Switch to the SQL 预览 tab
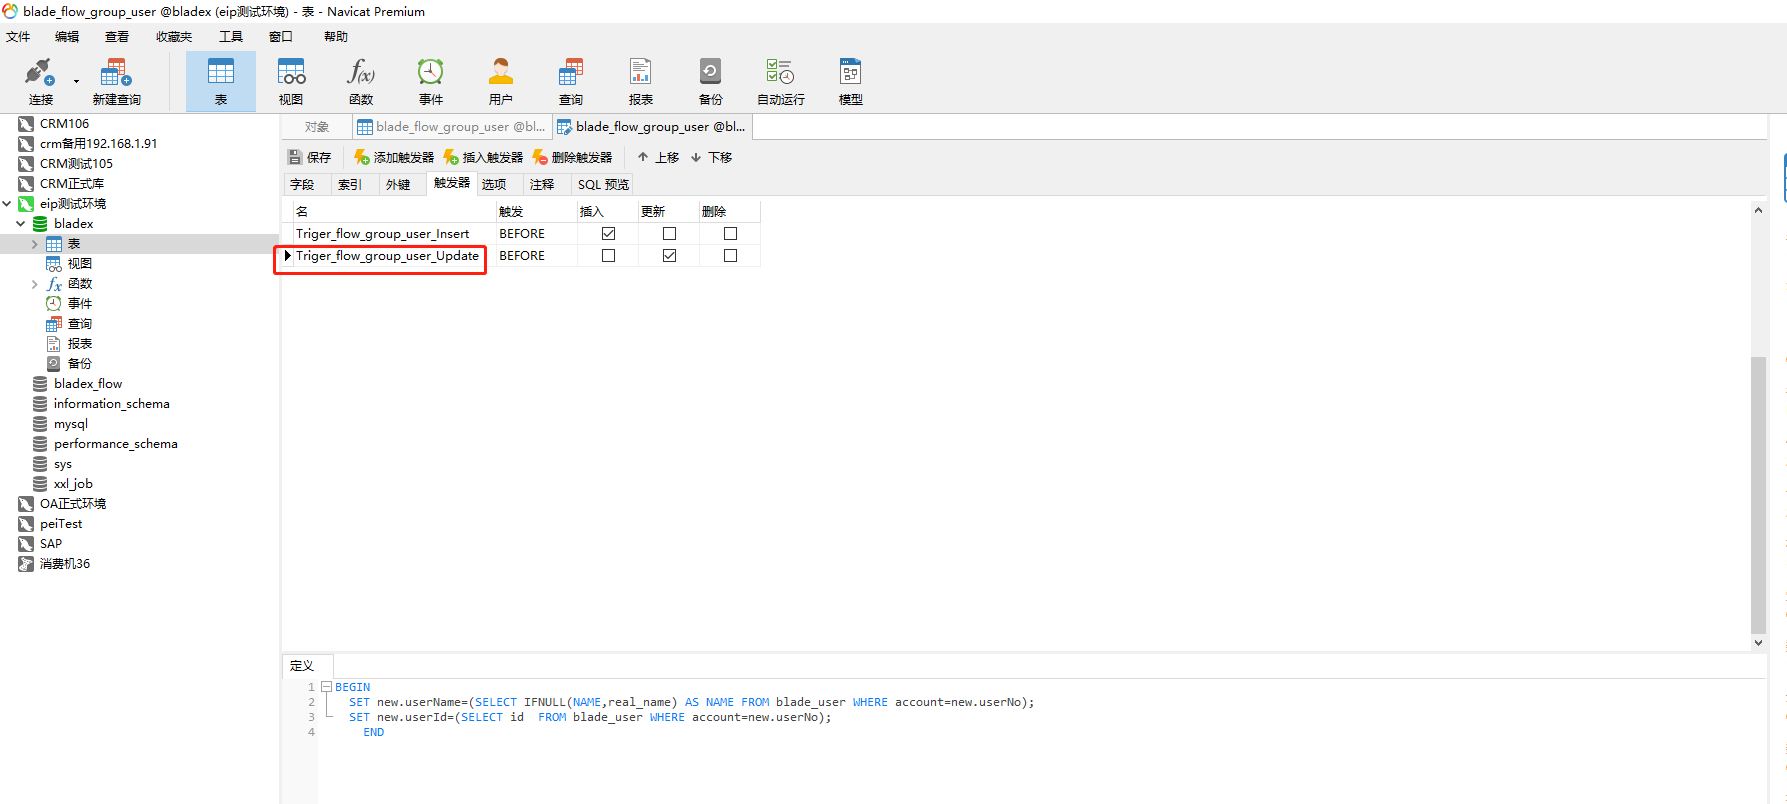Viewport: 1787px width, 804px height. pos(603,184)
